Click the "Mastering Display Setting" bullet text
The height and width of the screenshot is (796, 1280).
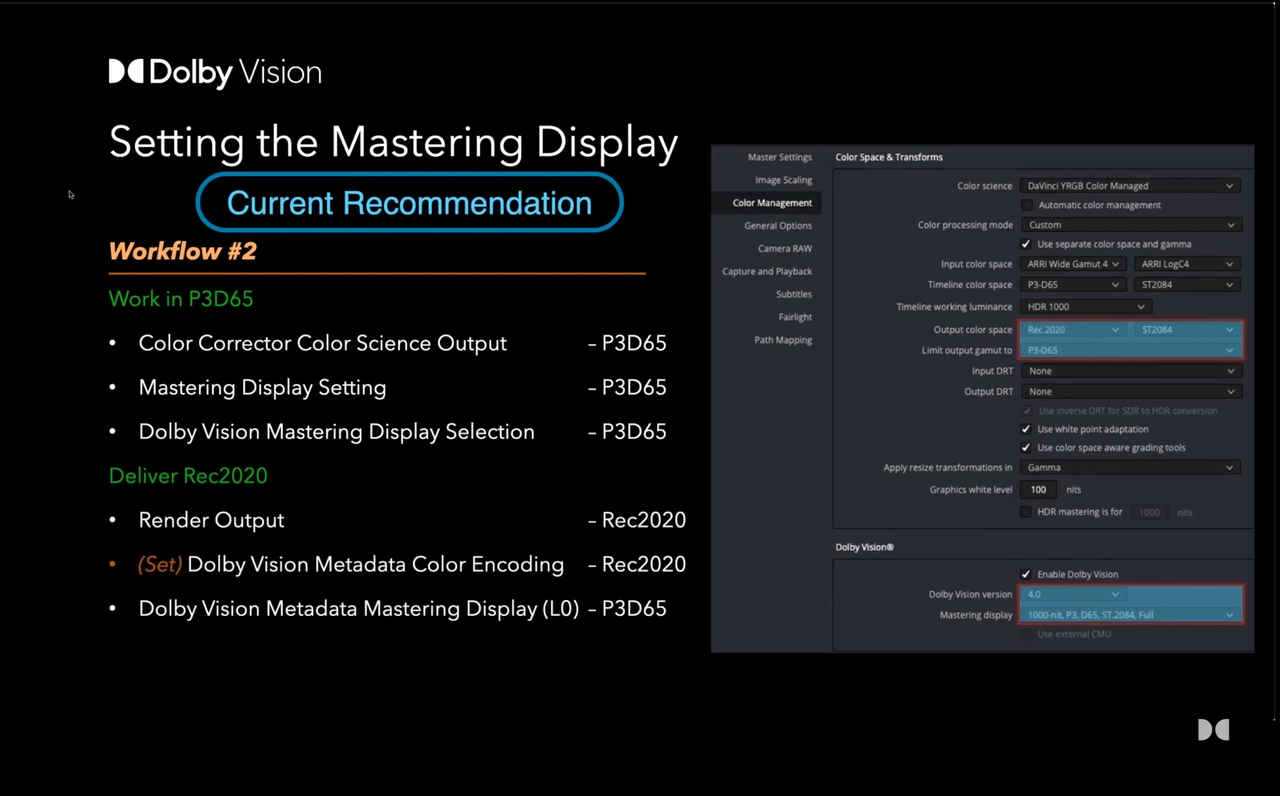point(262,387)
